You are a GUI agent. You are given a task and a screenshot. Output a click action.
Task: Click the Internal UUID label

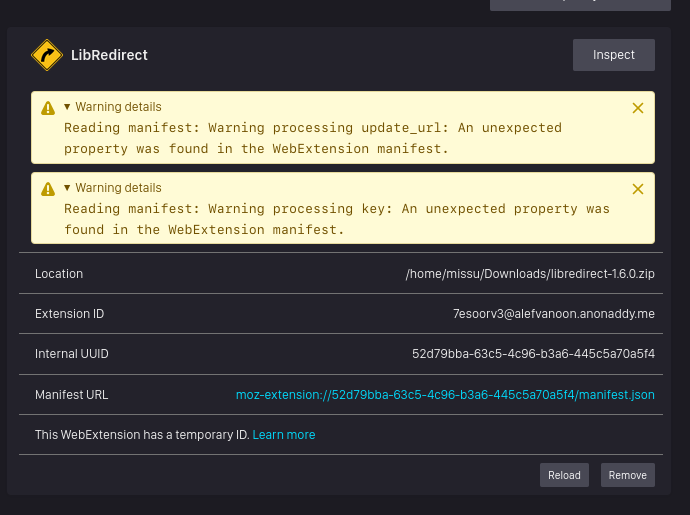click(72, 354)
